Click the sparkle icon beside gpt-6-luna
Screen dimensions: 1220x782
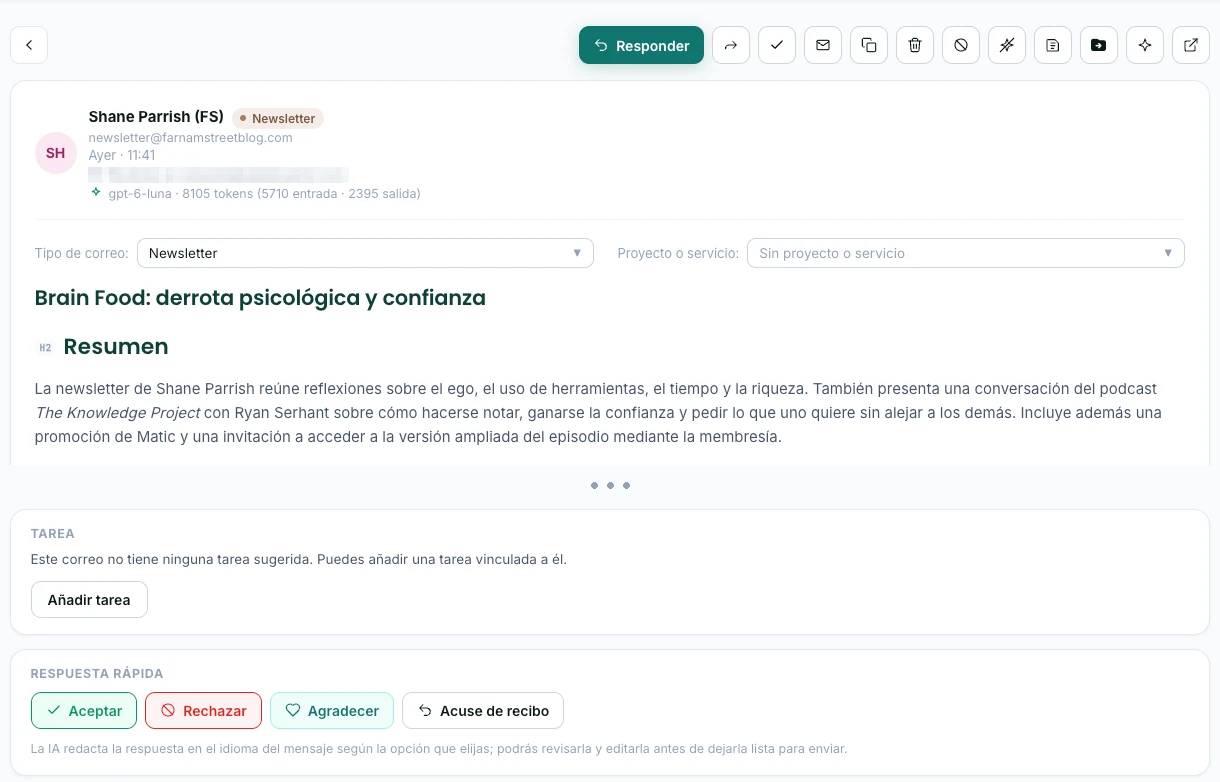click(96, 193)
